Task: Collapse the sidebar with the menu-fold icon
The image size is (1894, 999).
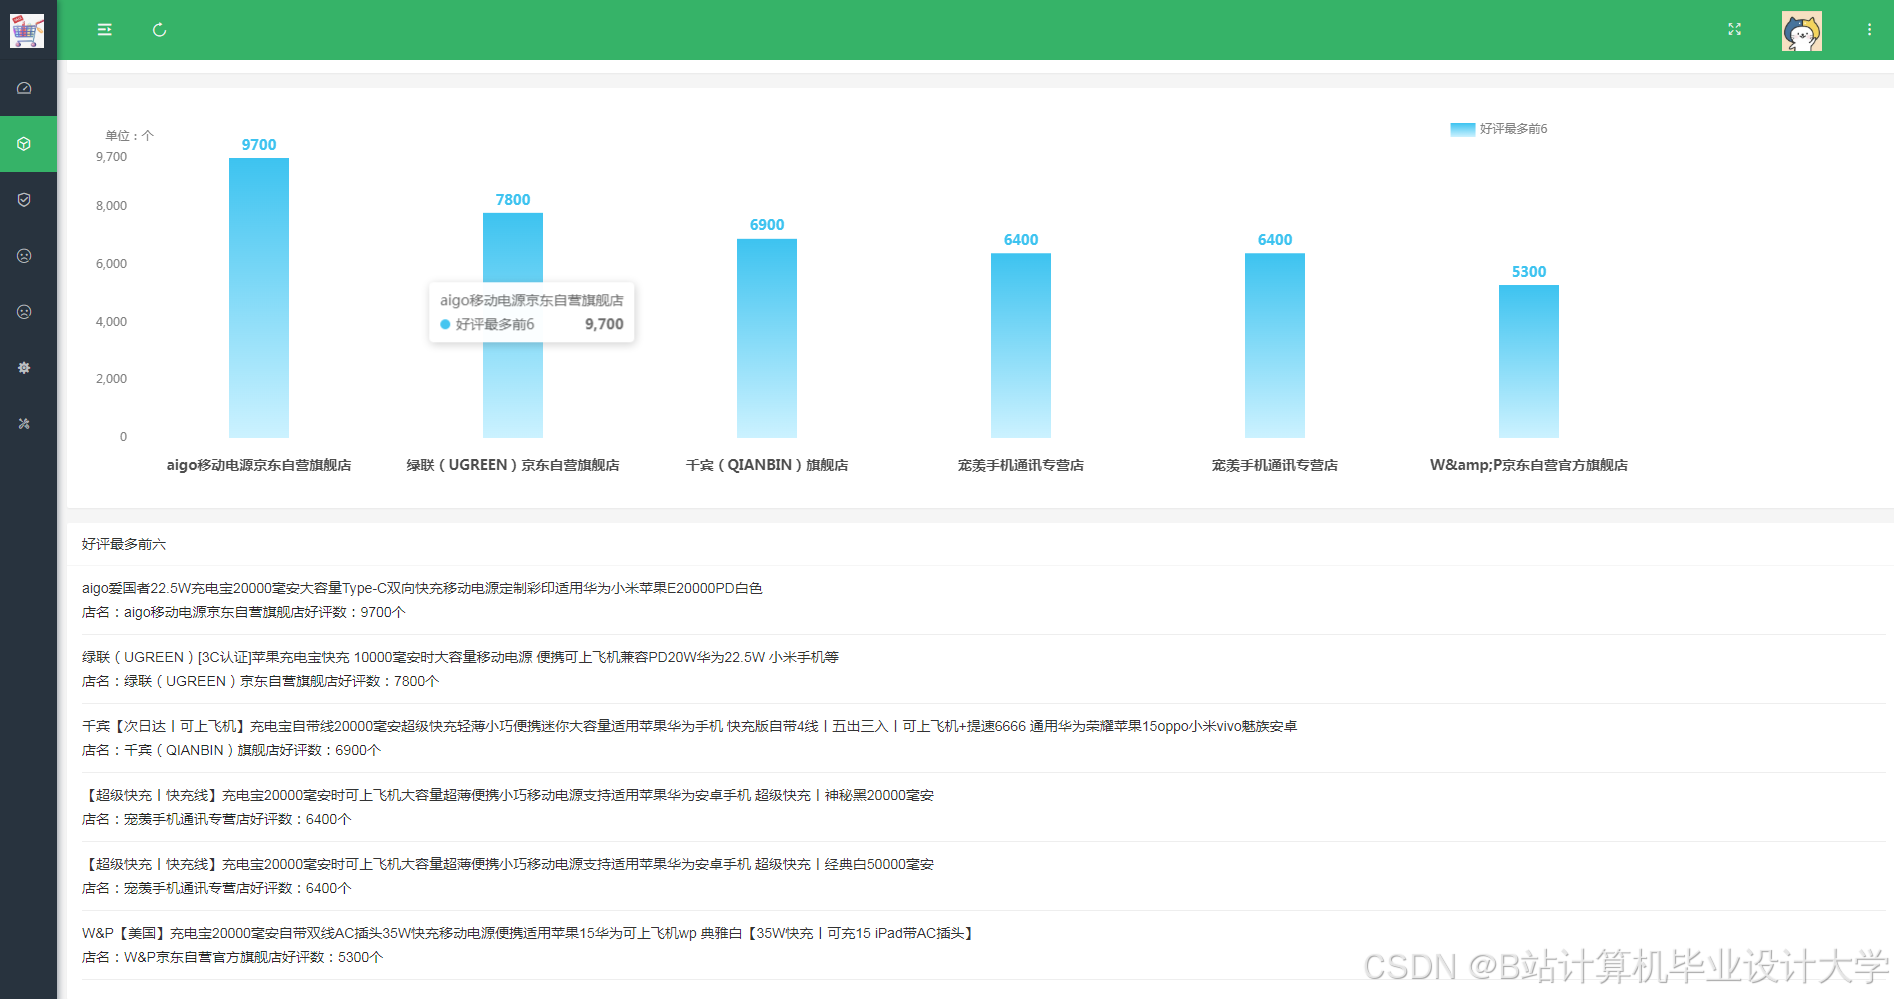Action: tap(104, 30)
